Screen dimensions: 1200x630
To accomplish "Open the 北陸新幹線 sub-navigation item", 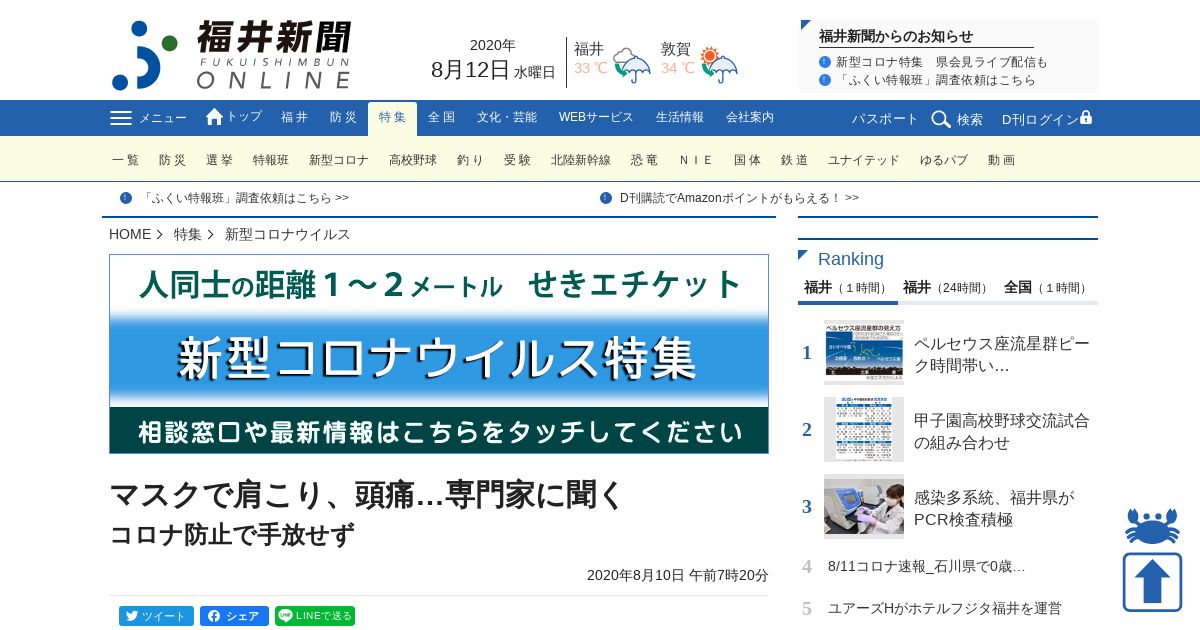I will tap(581, 160).
